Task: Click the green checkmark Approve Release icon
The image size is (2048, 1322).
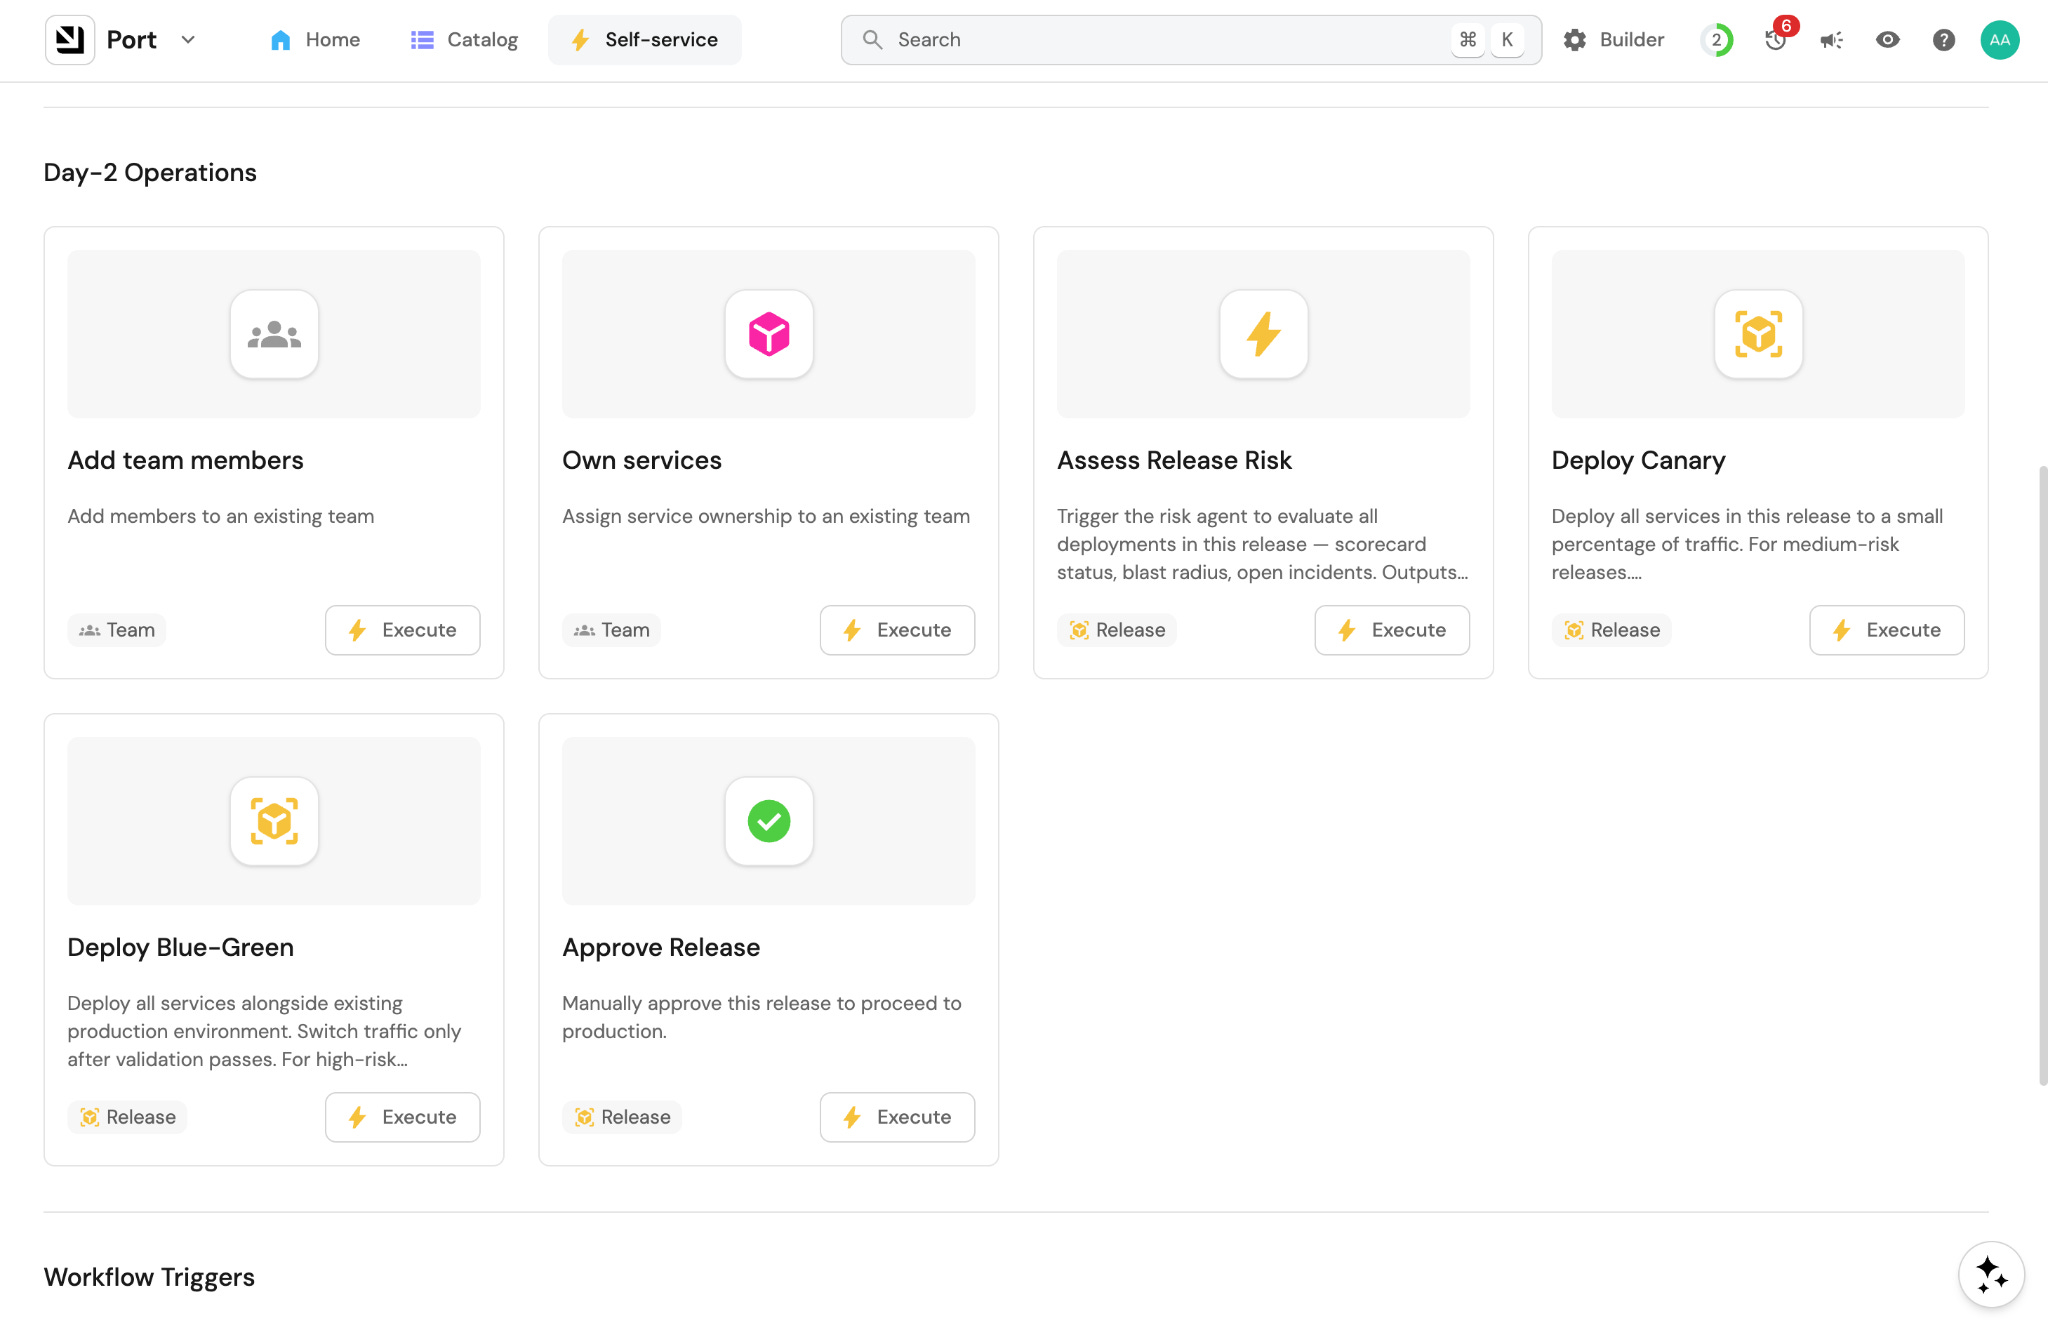Action: (x=768, y=821)
